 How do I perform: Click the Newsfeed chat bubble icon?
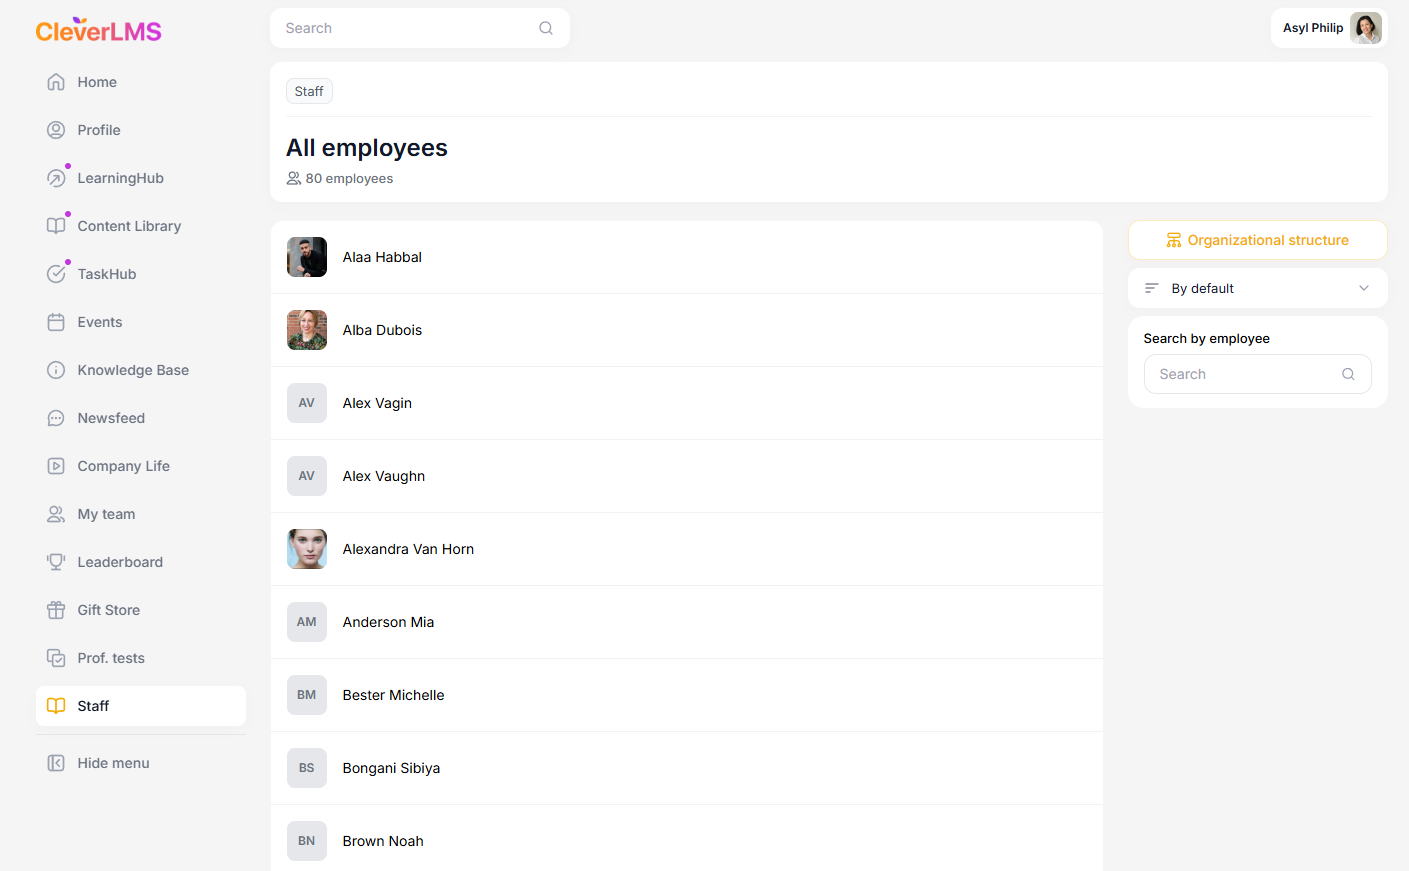pos(56,418)
